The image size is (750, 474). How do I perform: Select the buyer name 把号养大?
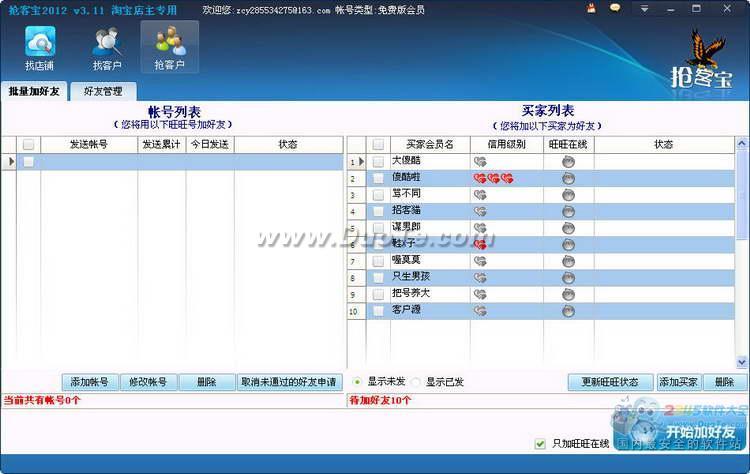411,293
